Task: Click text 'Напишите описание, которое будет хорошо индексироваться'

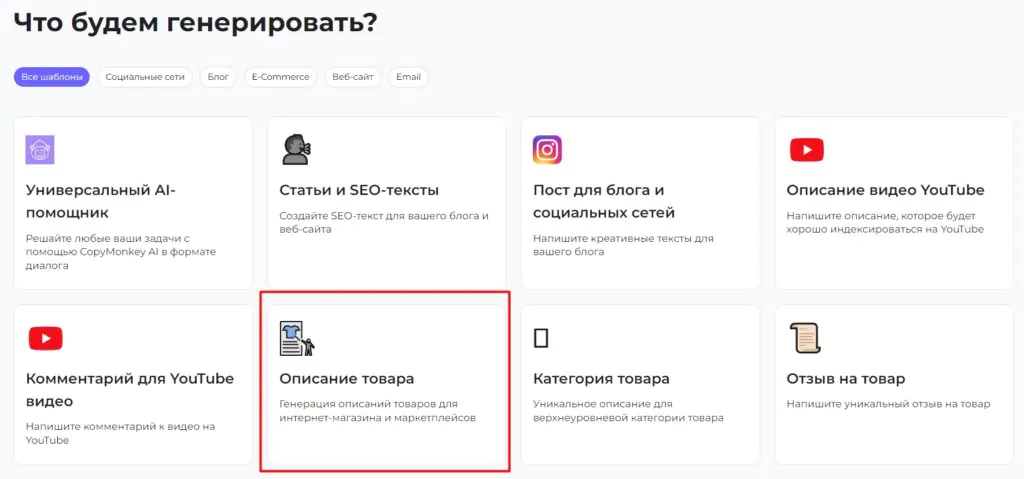Action: pos(885,222)
